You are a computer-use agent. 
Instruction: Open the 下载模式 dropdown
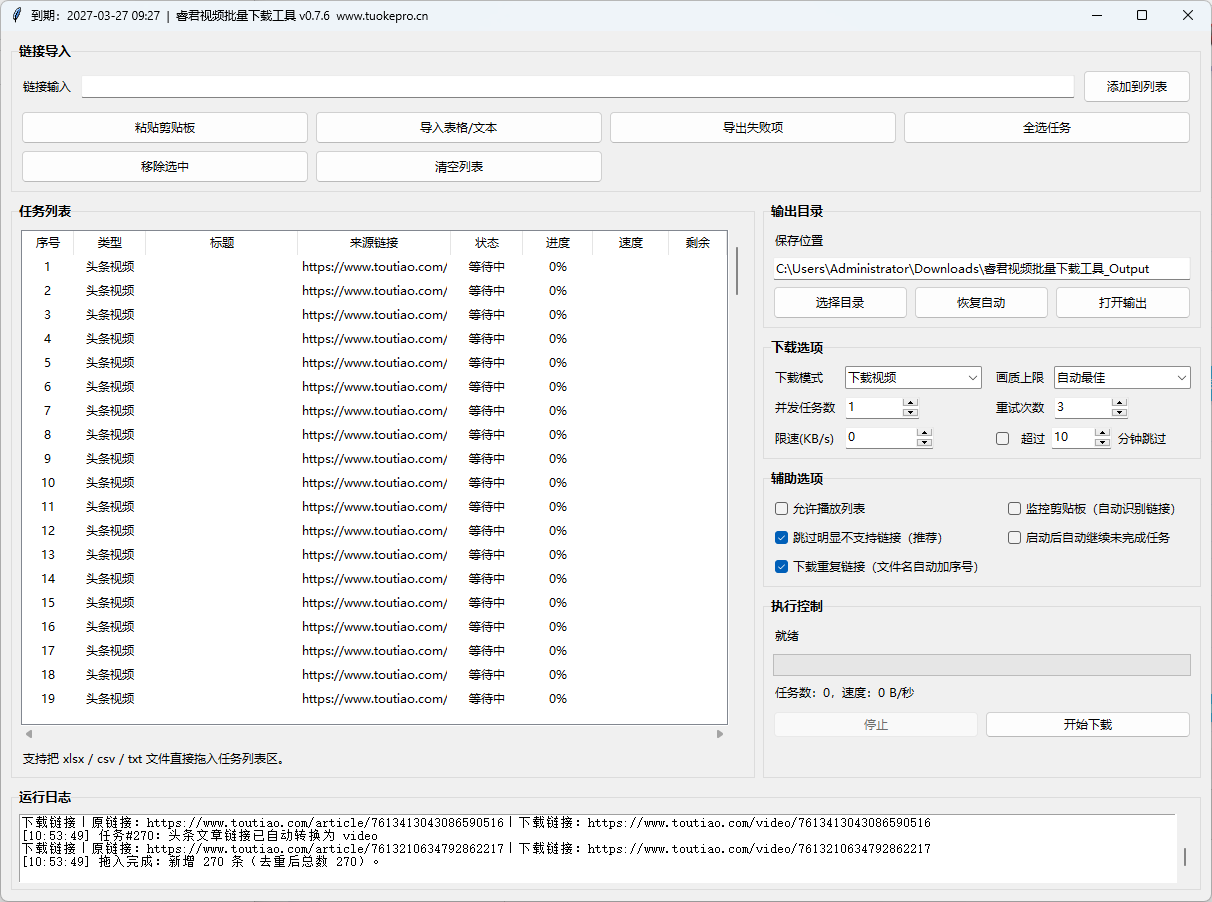click(913, 378)
